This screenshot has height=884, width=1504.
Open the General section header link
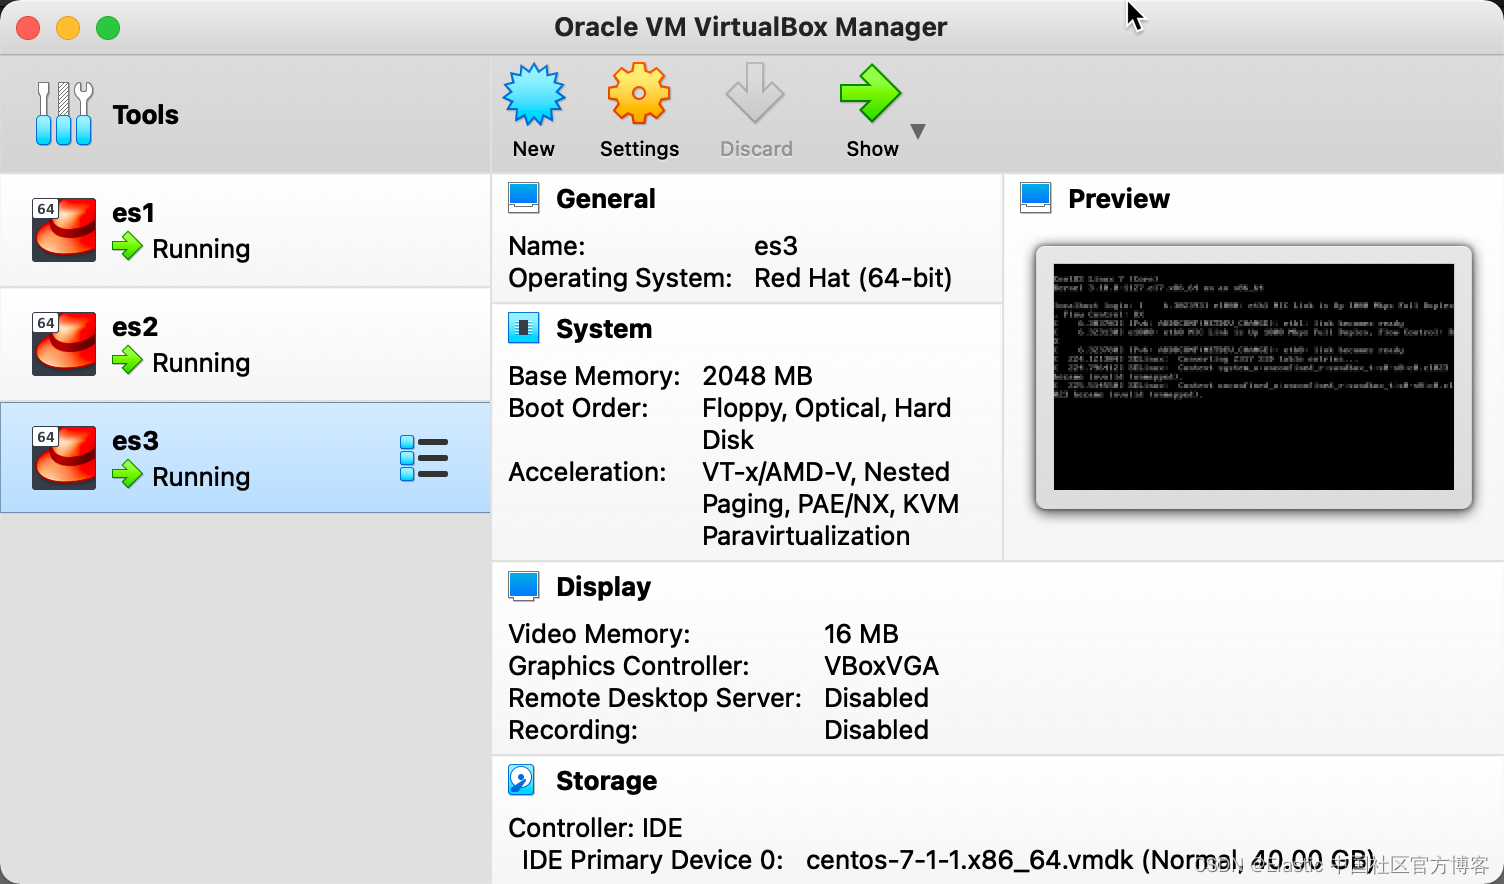tap(605, 199)
